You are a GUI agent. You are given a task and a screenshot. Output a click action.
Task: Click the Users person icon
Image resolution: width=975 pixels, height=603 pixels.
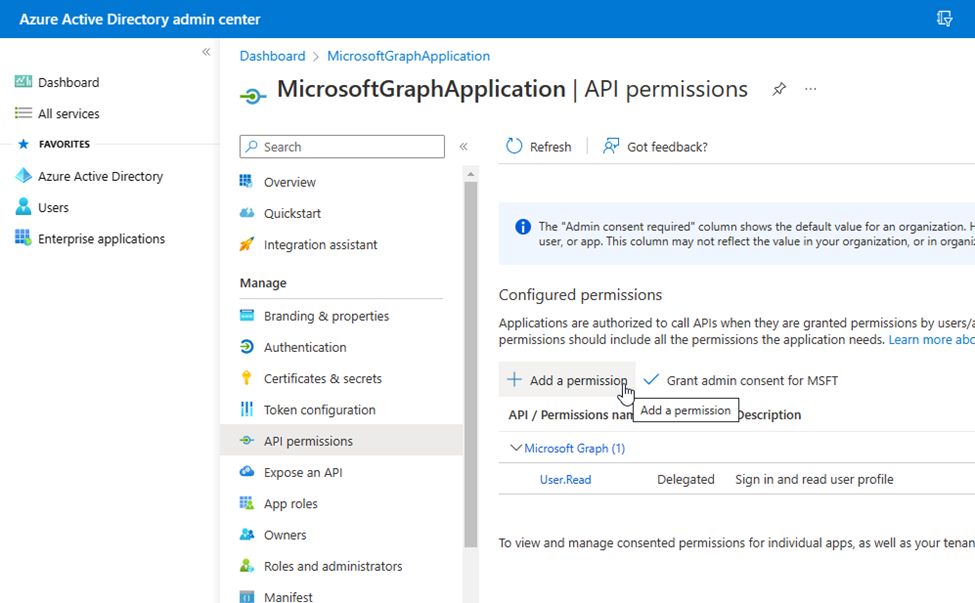[23, 206]
